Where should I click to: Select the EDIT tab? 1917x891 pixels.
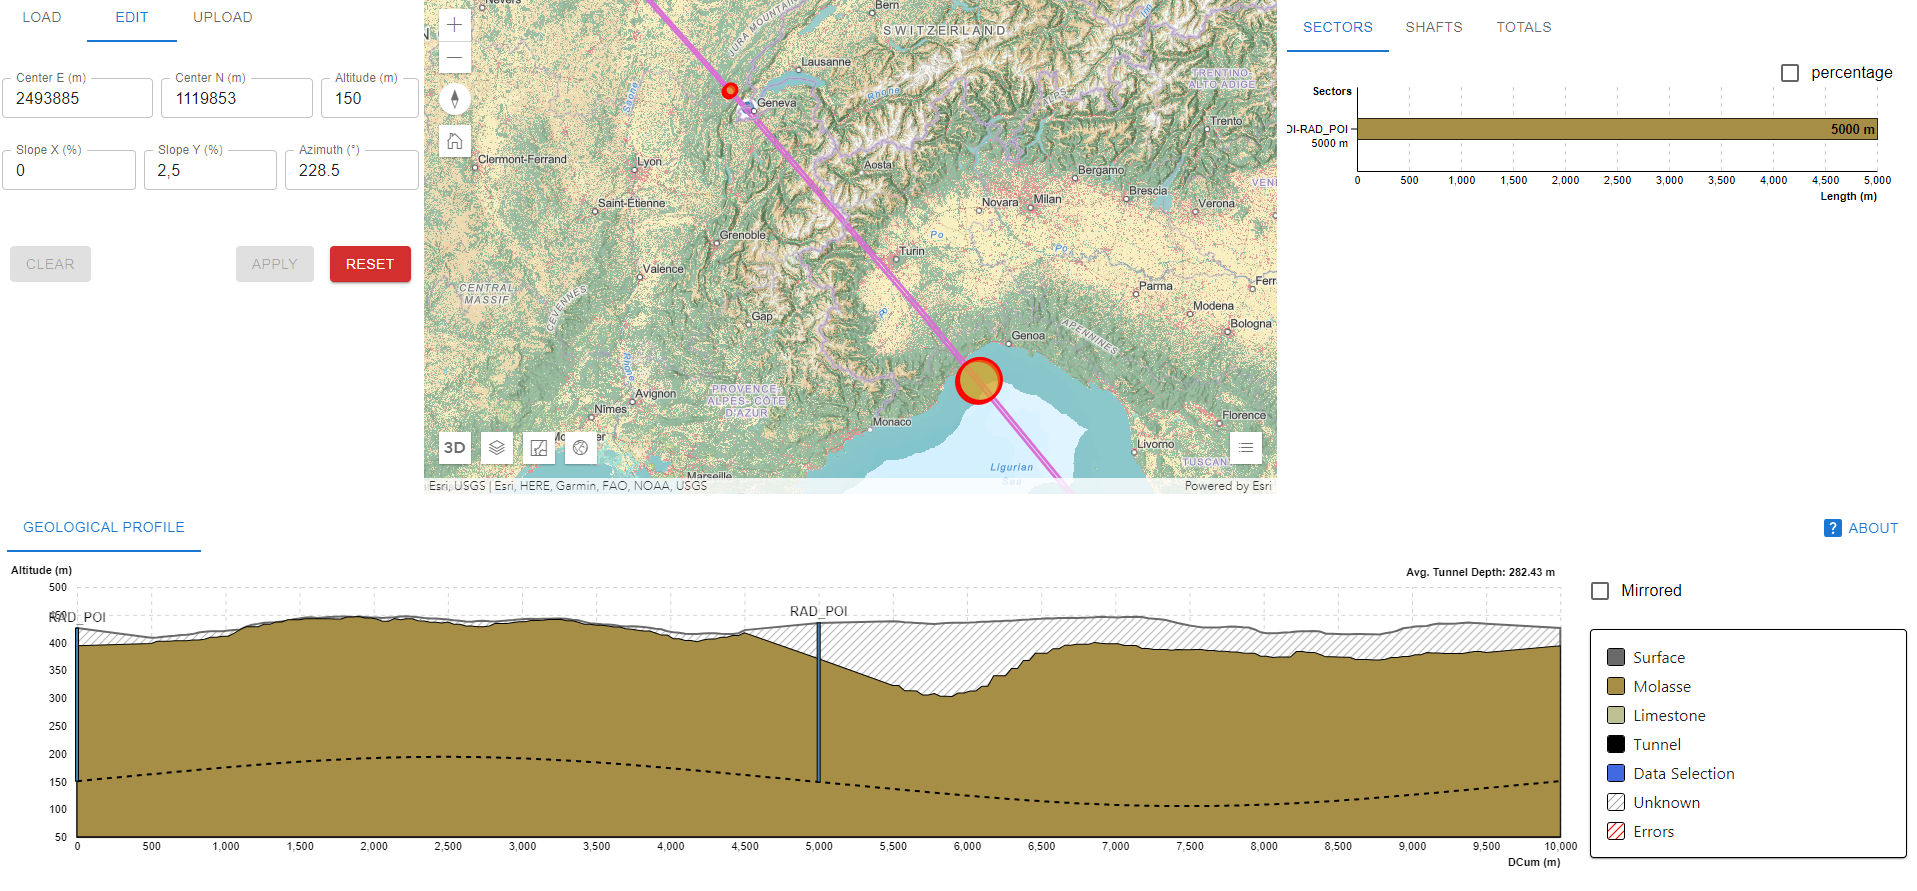coord(132,18)
